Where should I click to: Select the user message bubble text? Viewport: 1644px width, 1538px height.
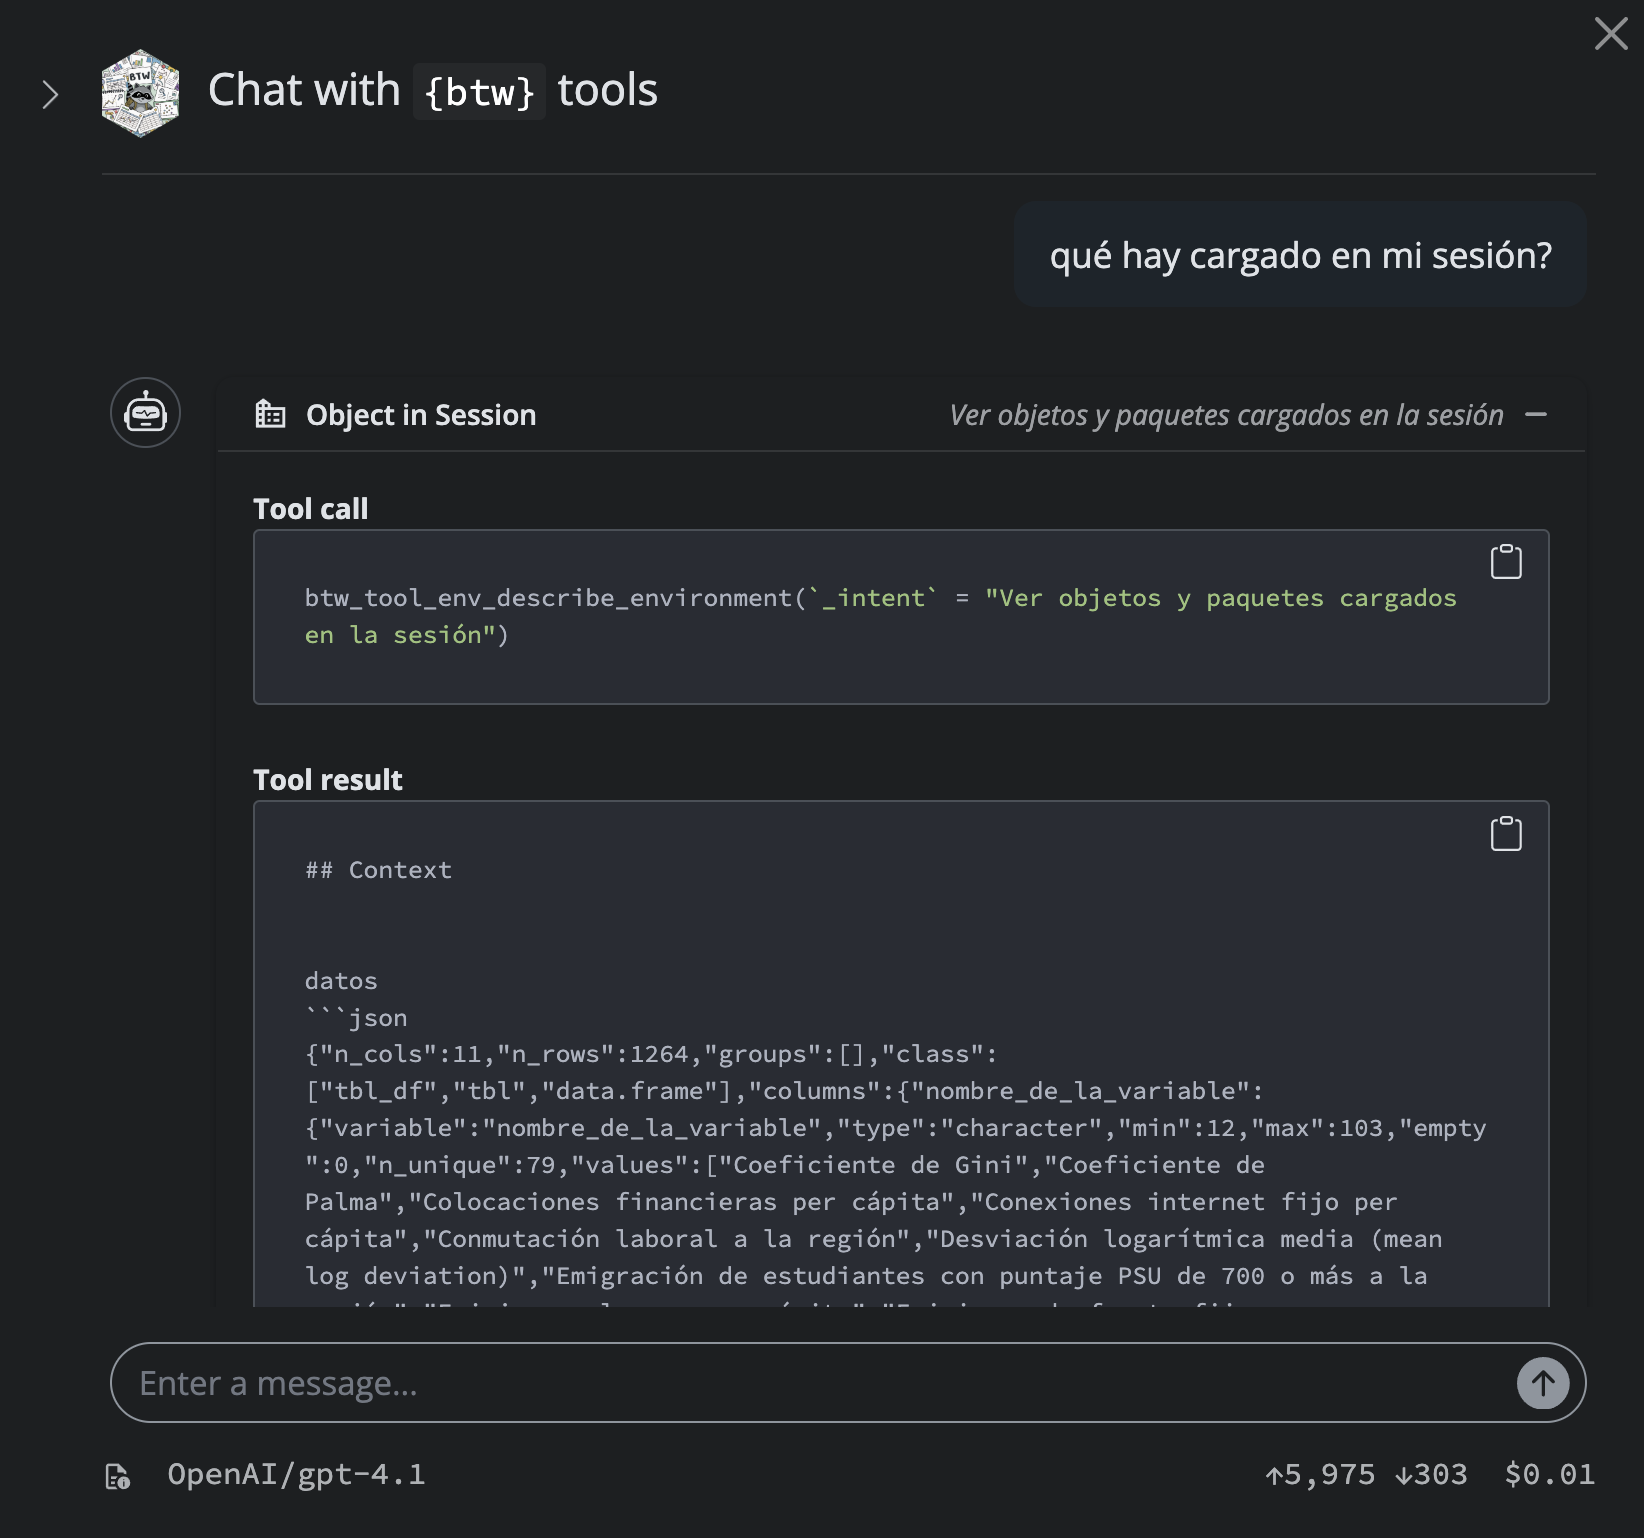1300,256
